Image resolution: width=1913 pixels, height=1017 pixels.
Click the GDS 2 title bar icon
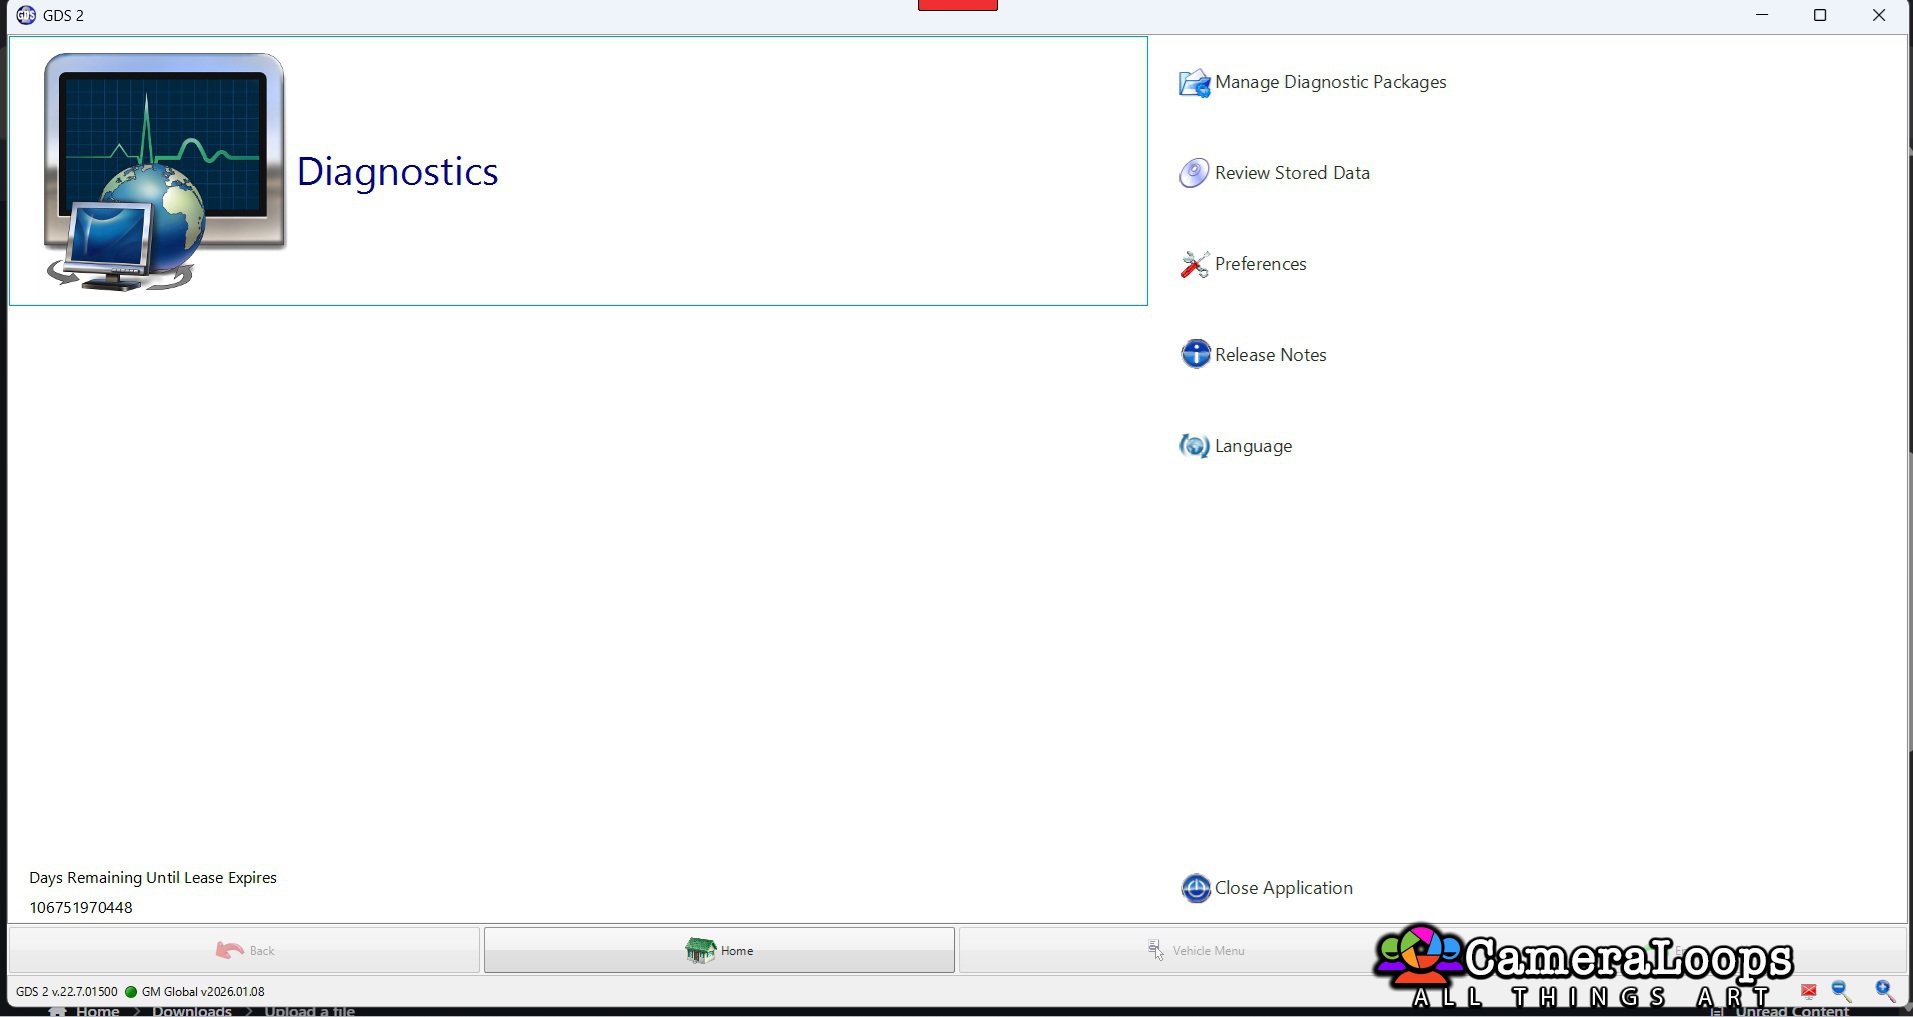pyautogui.click(x=26, y=15)
